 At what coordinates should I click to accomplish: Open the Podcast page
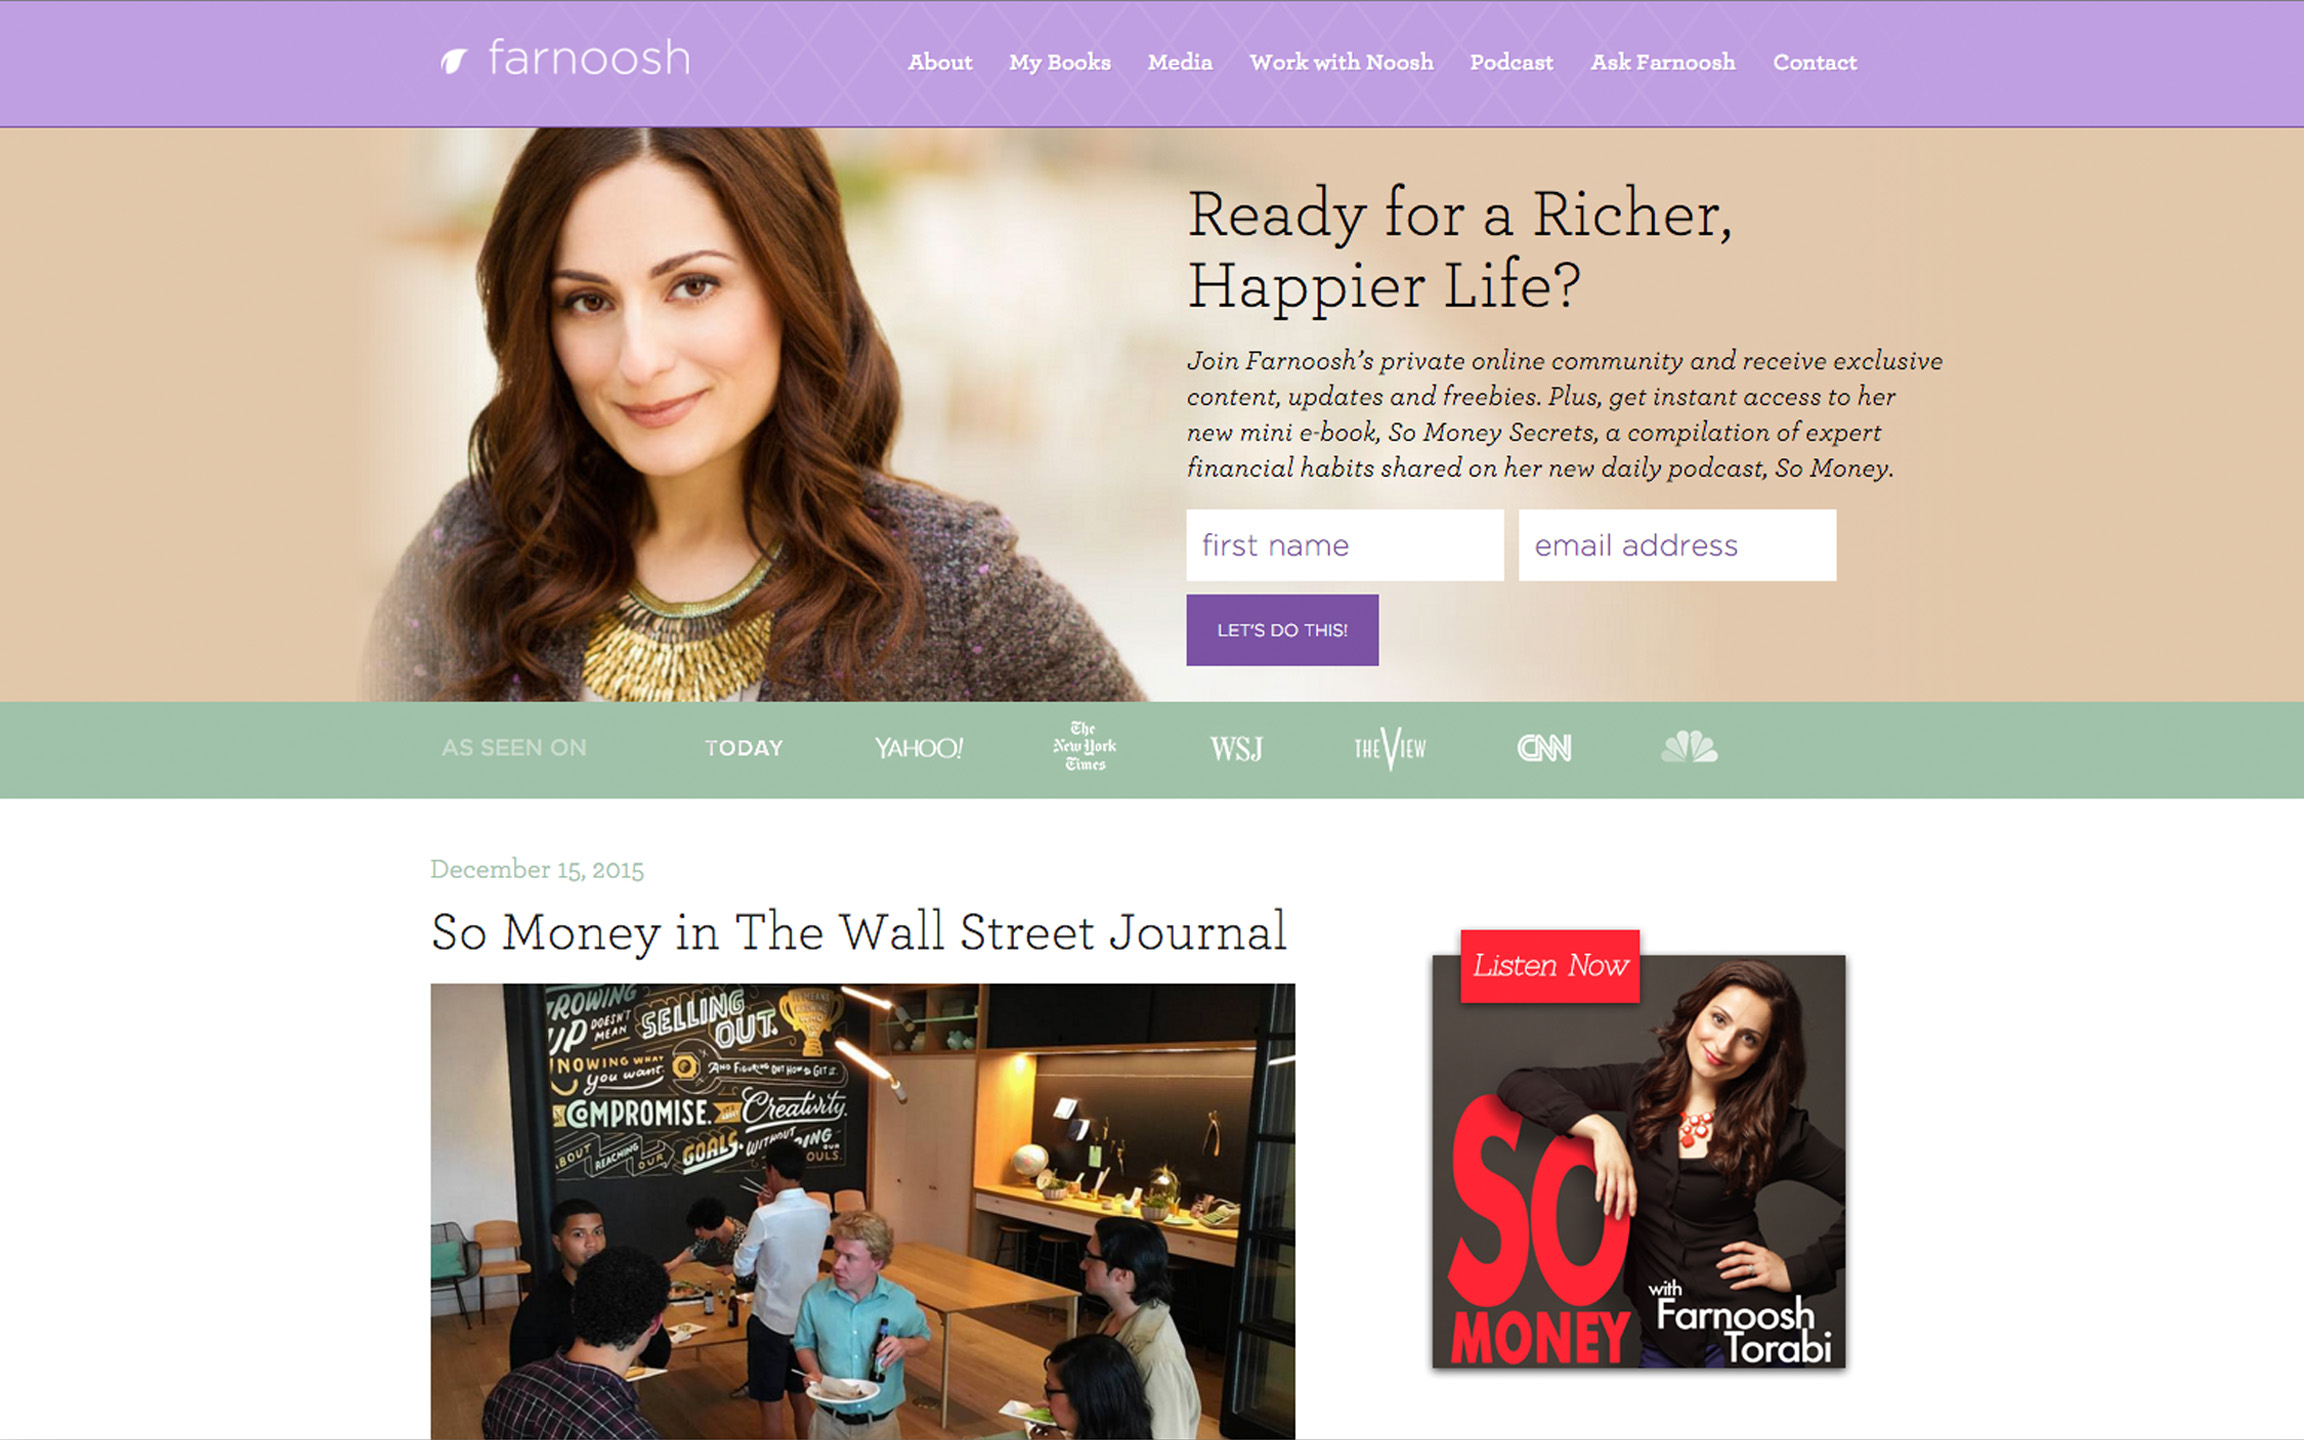point(1511,62)
